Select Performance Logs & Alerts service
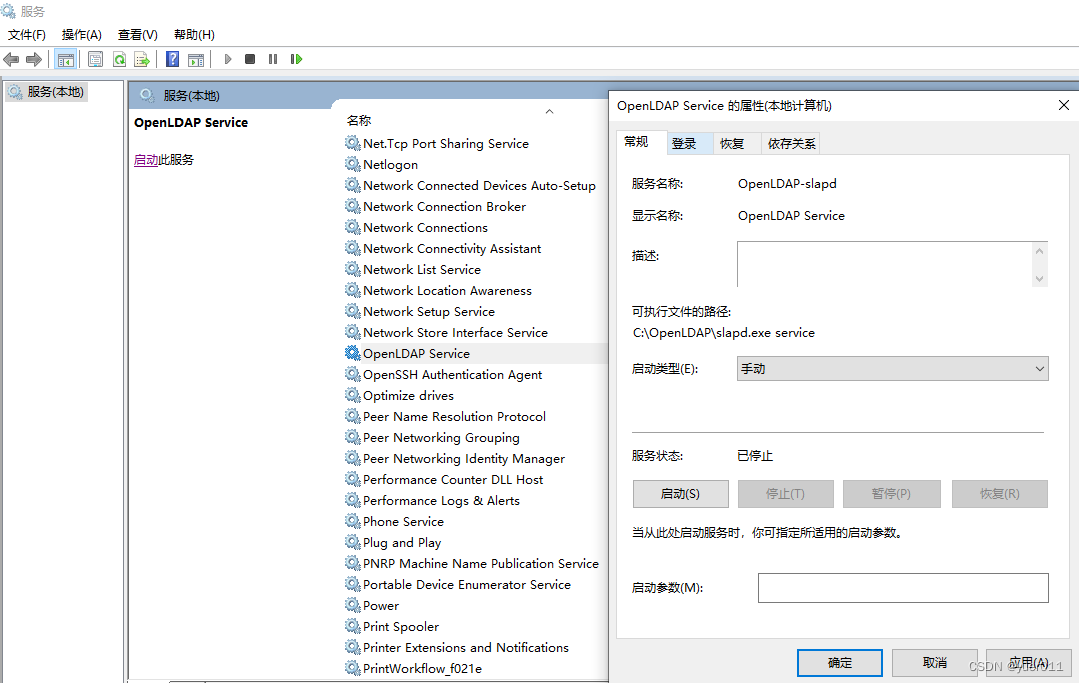 point(441,500)
